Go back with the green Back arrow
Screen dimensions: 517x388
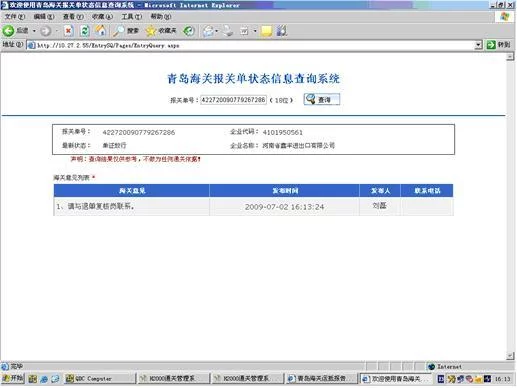click(15, 31)
